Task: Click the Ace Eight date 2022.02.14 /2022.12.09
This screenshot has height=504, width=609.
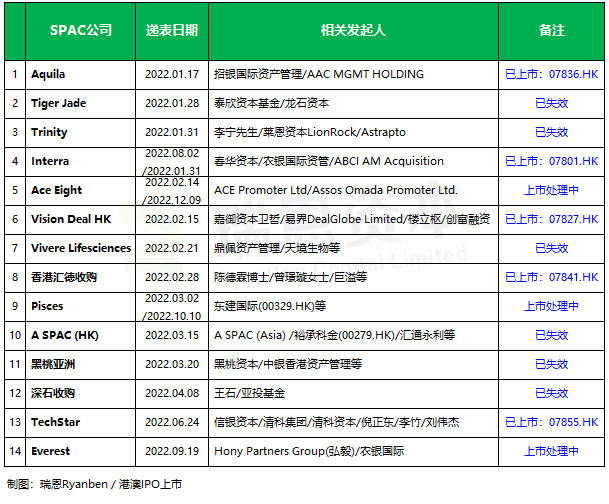Action: point(172,191)
